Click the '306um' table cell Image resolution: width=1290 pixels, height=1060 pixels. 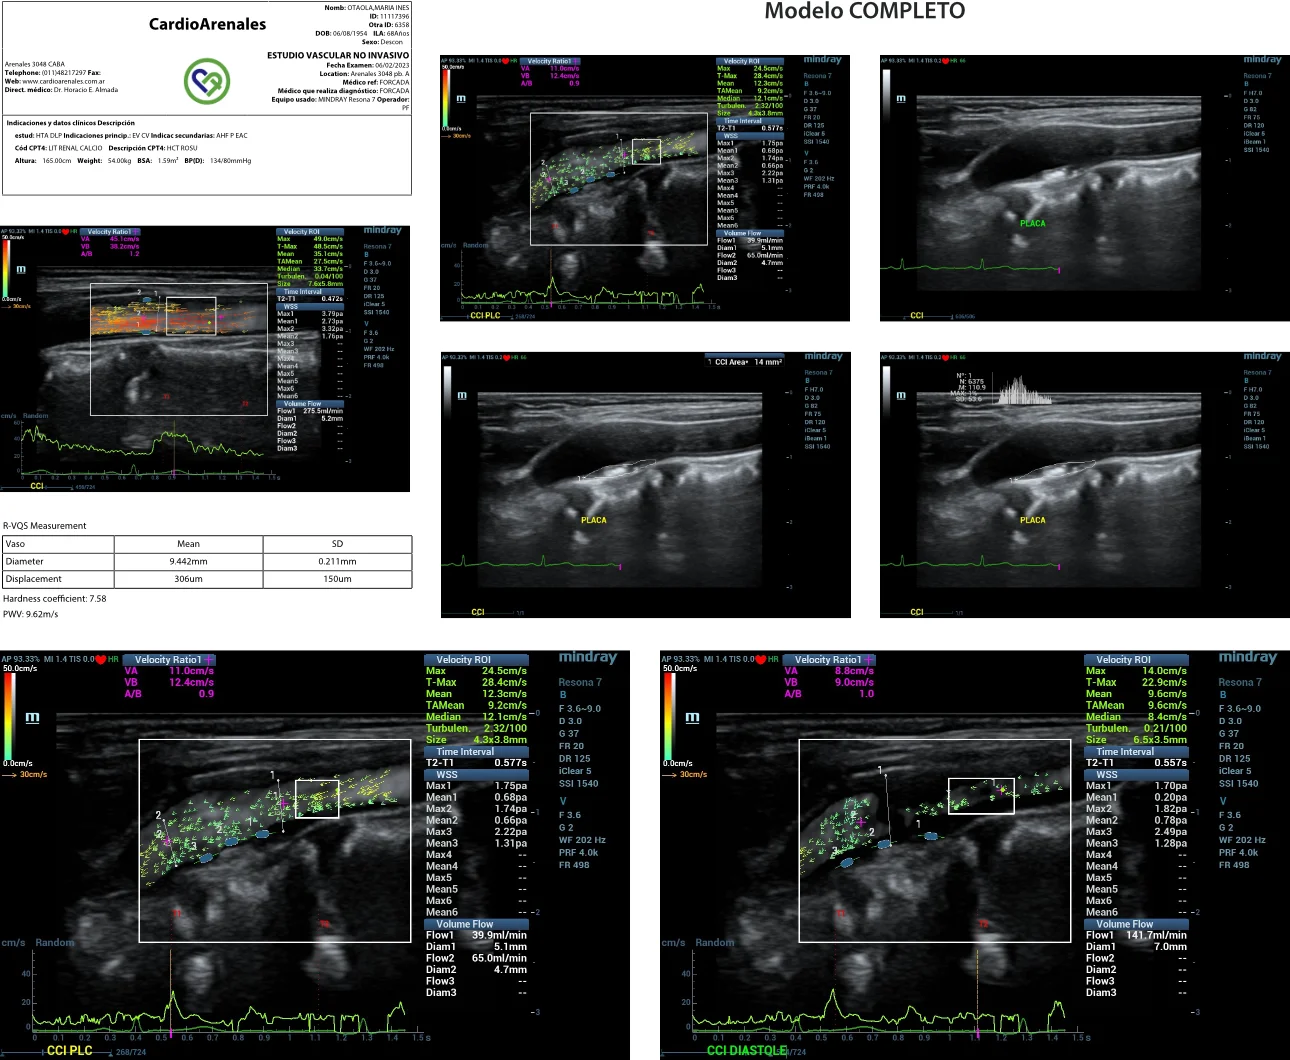coord(188,579)
